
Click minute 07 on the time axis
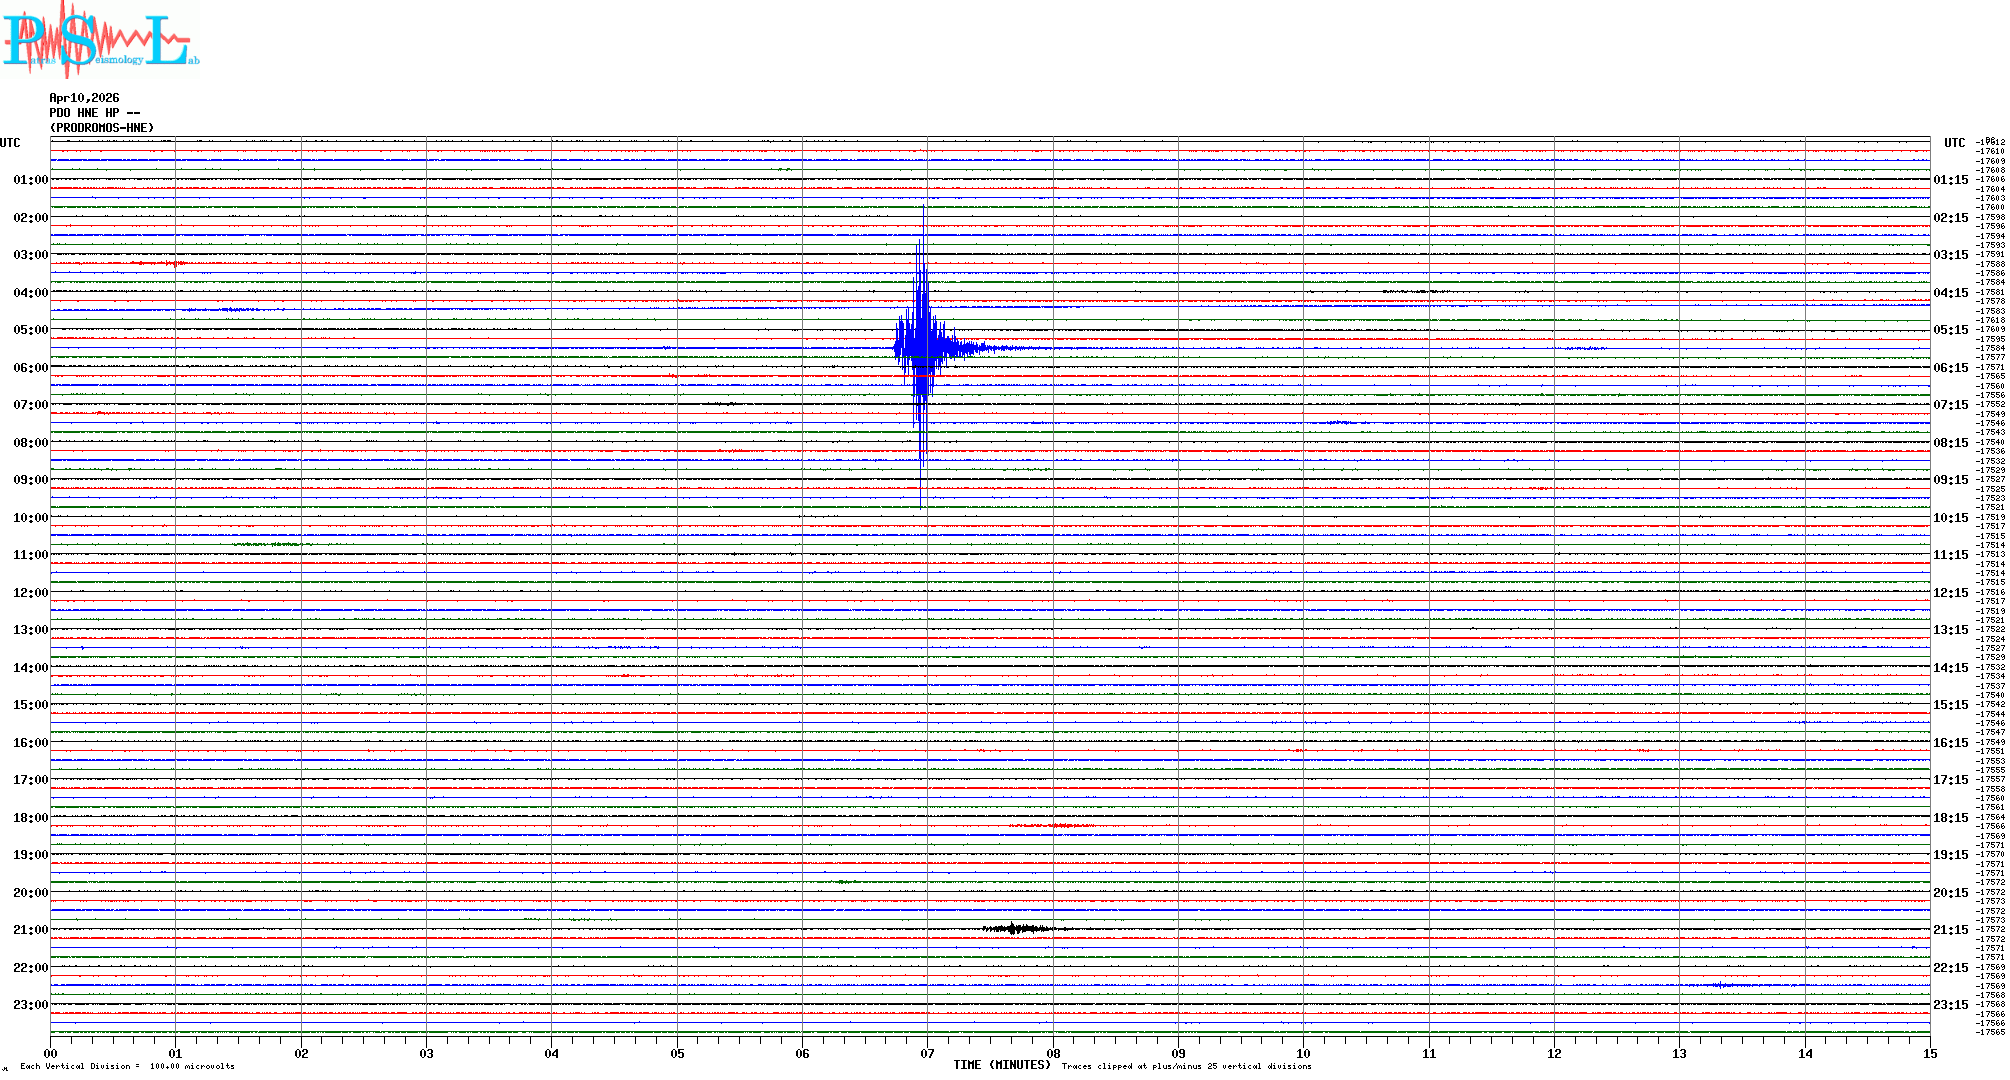point(927,1053)
